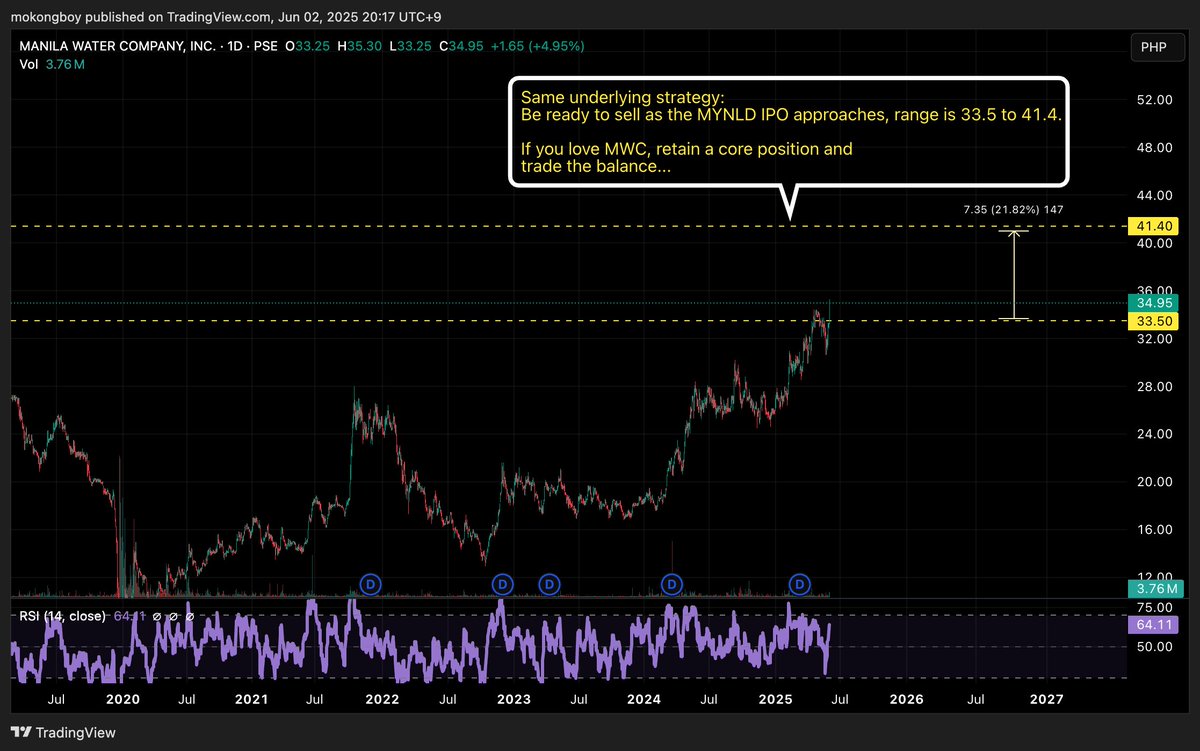Click the PHP currency button
This screenshot has width=1200, height=751.
point(1157,47)
